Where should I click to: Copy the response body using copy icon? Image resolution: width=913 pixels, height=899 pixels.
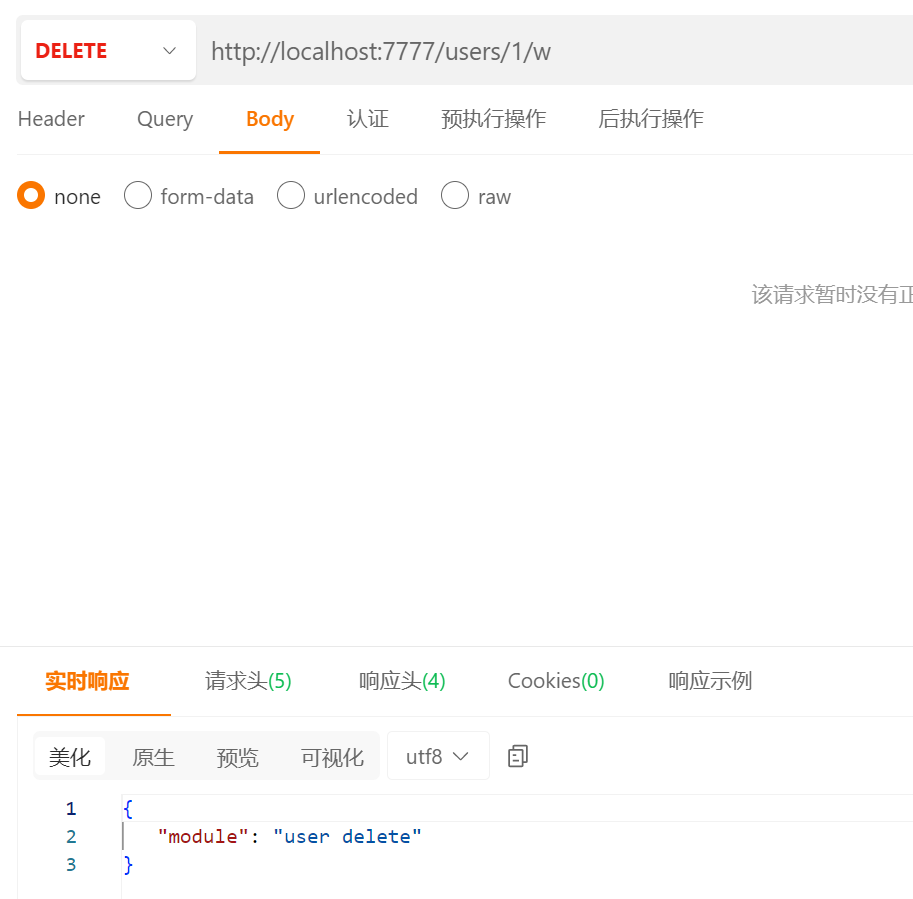[517, 756]
